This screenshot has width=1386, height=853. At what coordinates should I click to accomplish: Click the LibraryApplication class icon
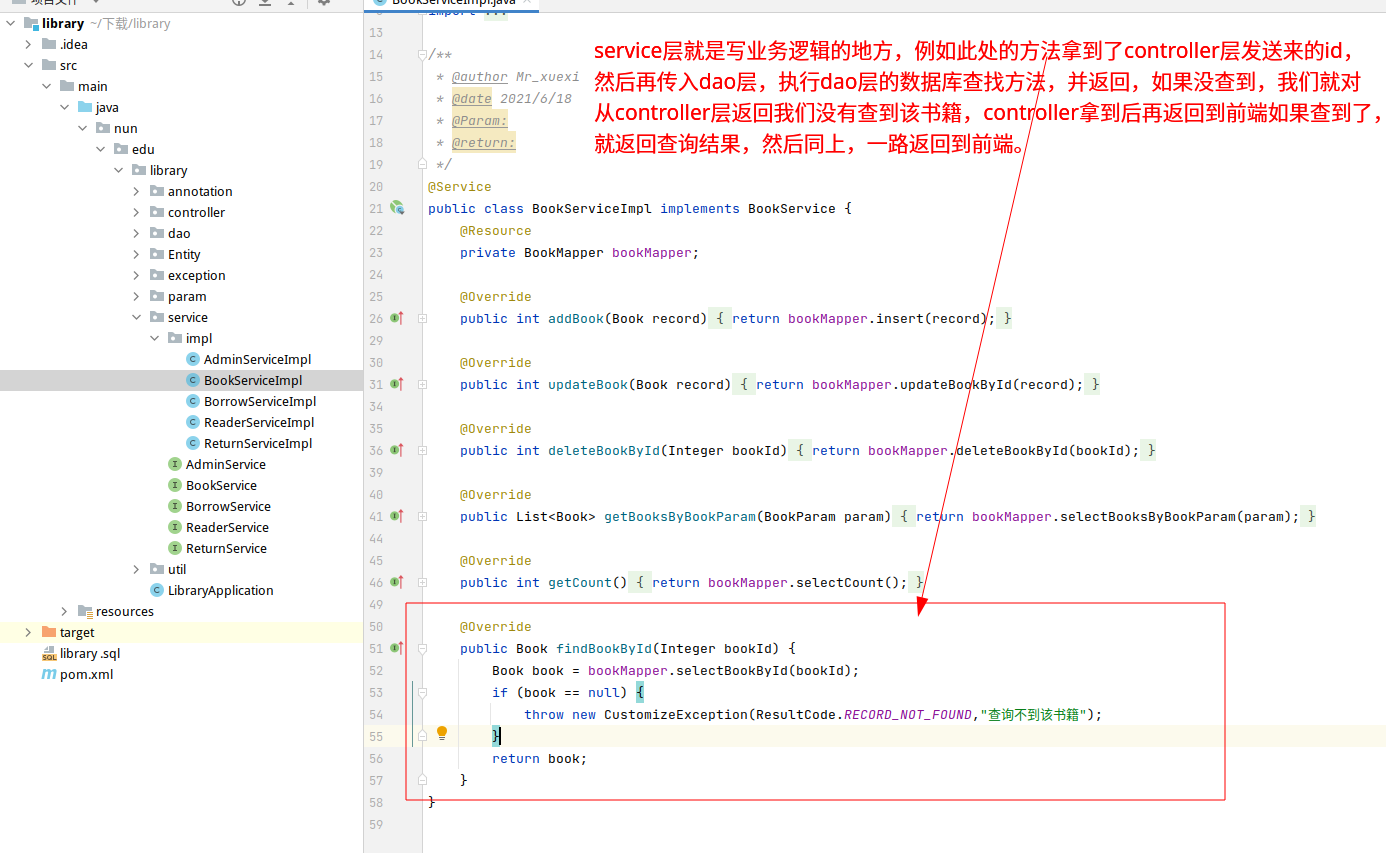coord(157,590)
